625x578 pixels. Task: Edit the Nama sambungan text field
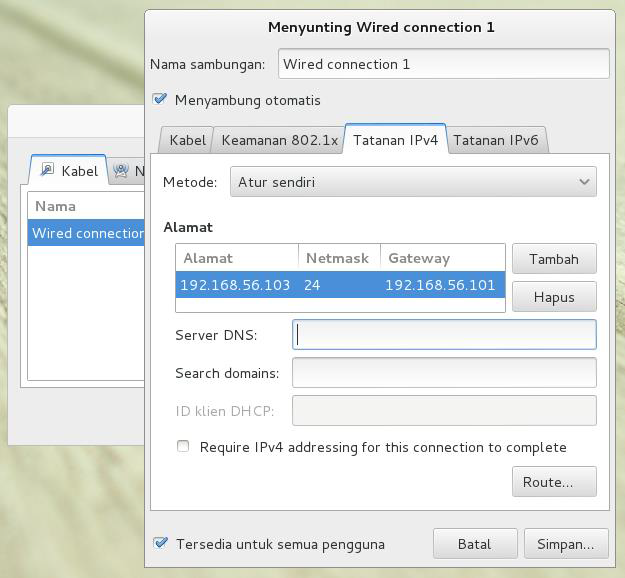tap(443, 64)
